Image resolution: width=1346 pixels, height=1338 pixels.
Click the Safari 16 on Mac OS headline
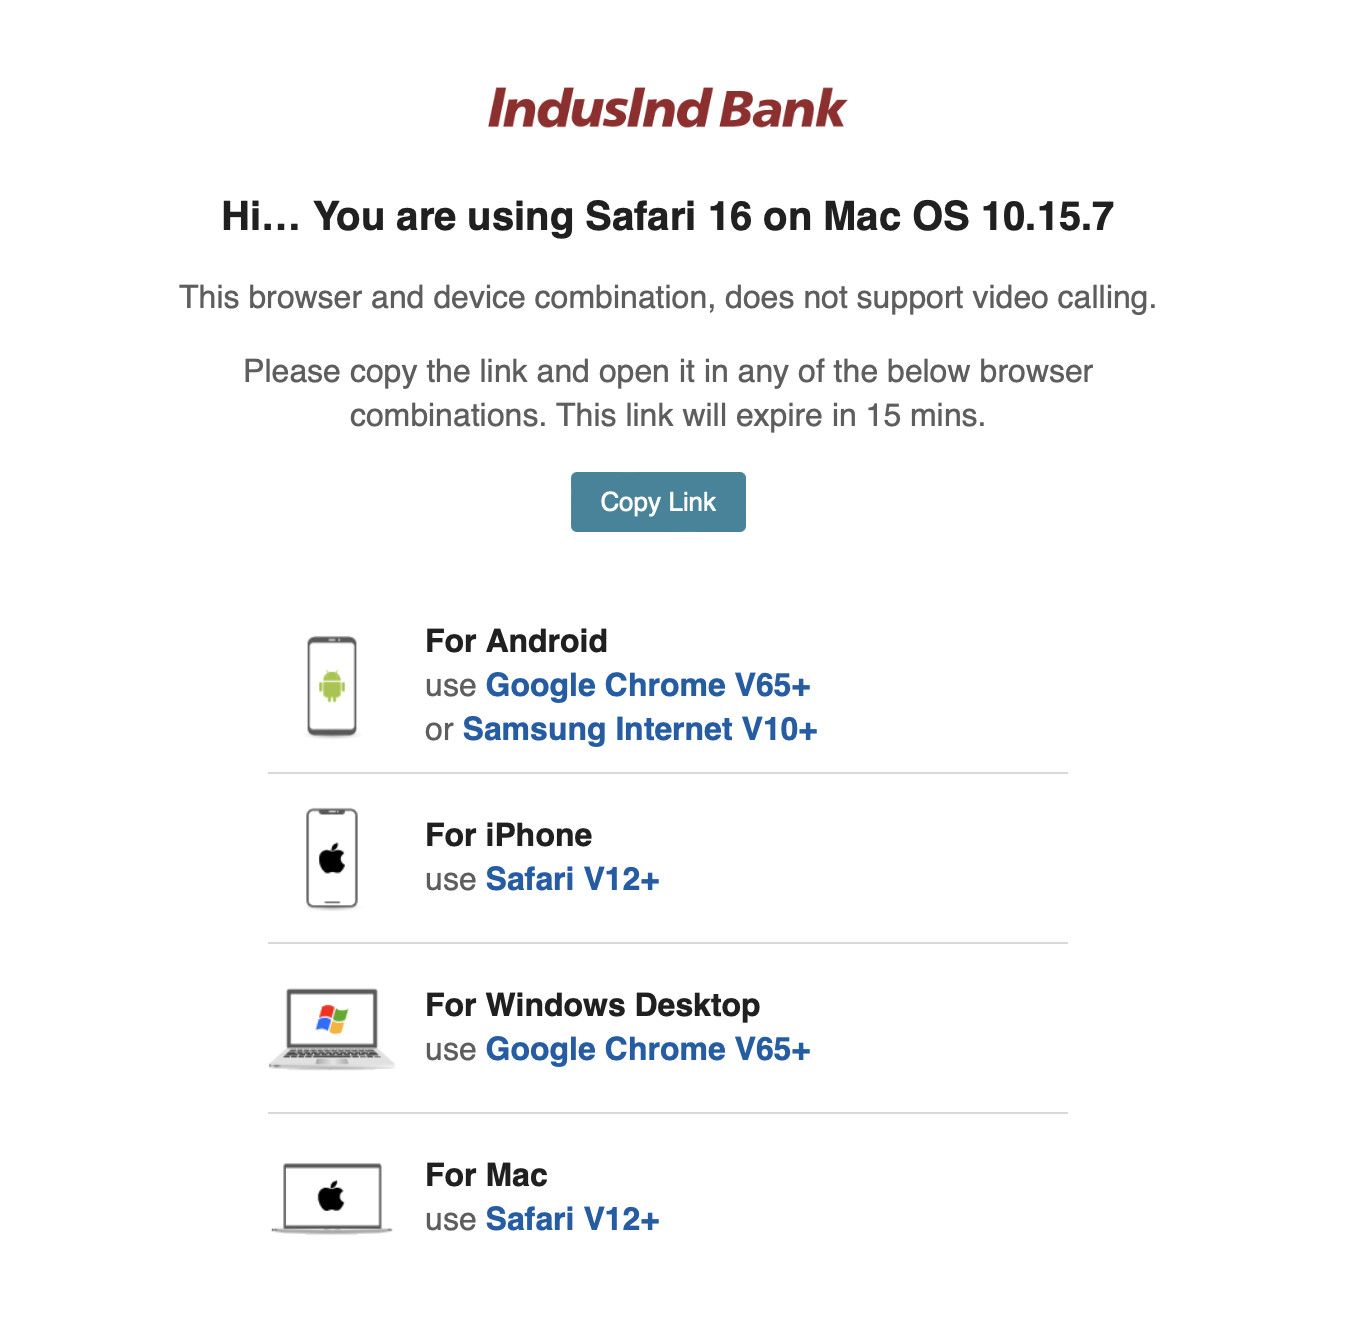tap(667, 216)
